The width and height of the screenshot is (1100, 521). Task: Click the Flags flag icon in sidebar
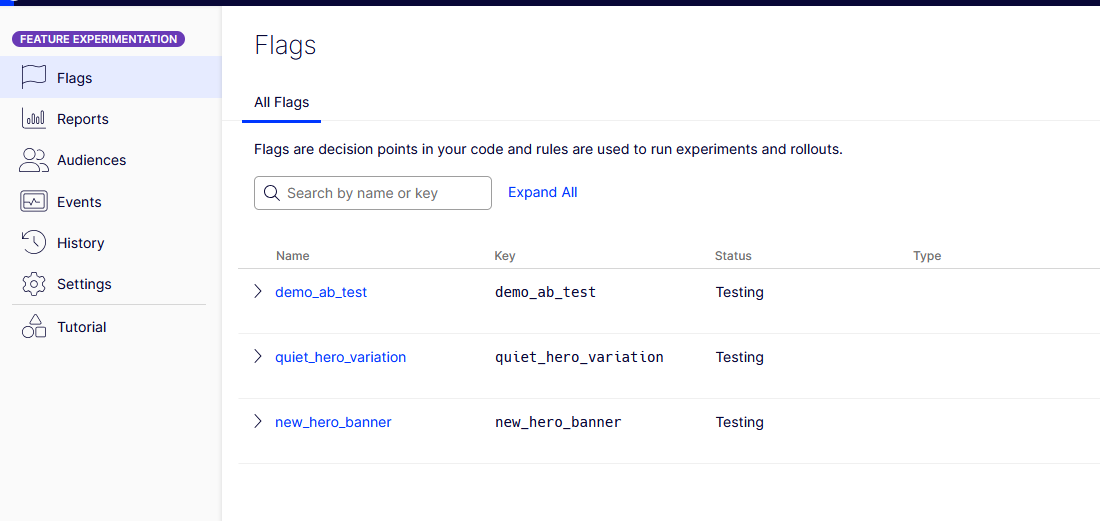[x=34, y=77]
